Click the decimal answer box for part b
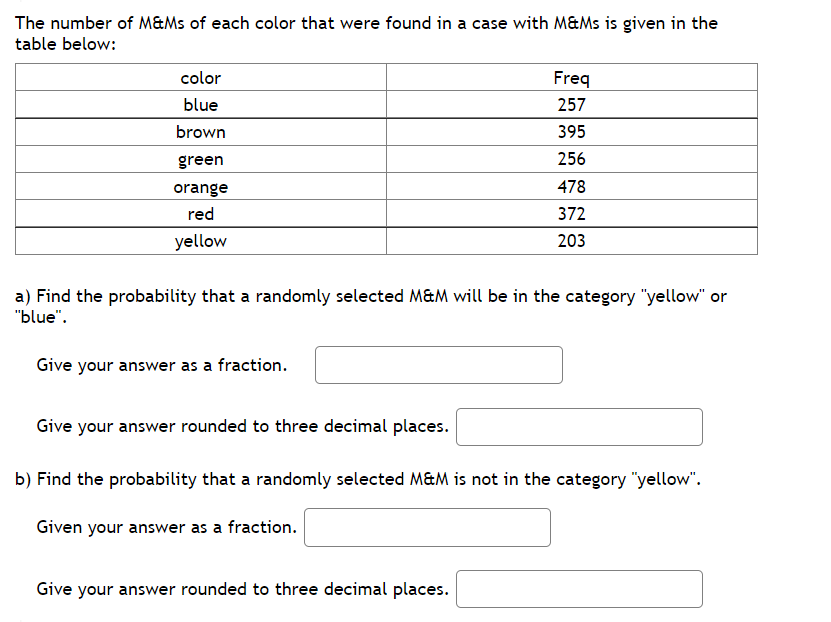Screen dimensions: 831x622 coord(578,589)
